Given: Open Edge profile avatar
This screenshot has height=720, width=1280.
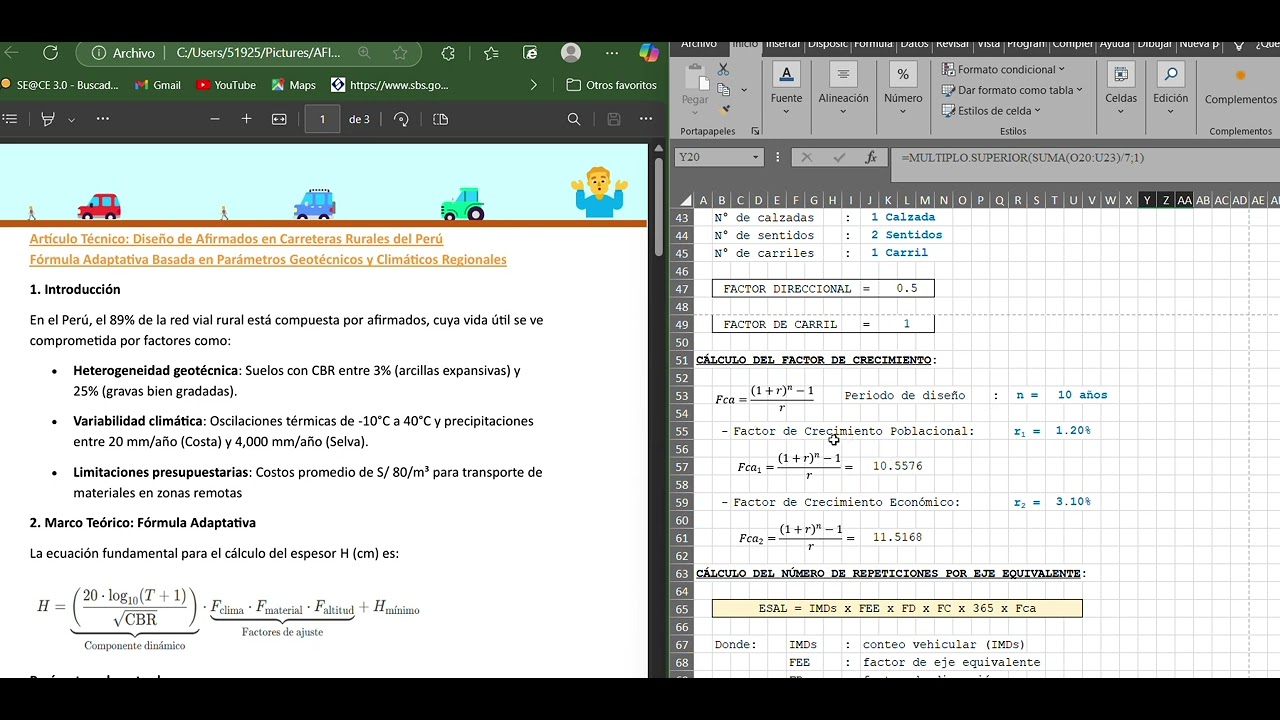Looking at the screenshot, I should [x=571, y=53].
